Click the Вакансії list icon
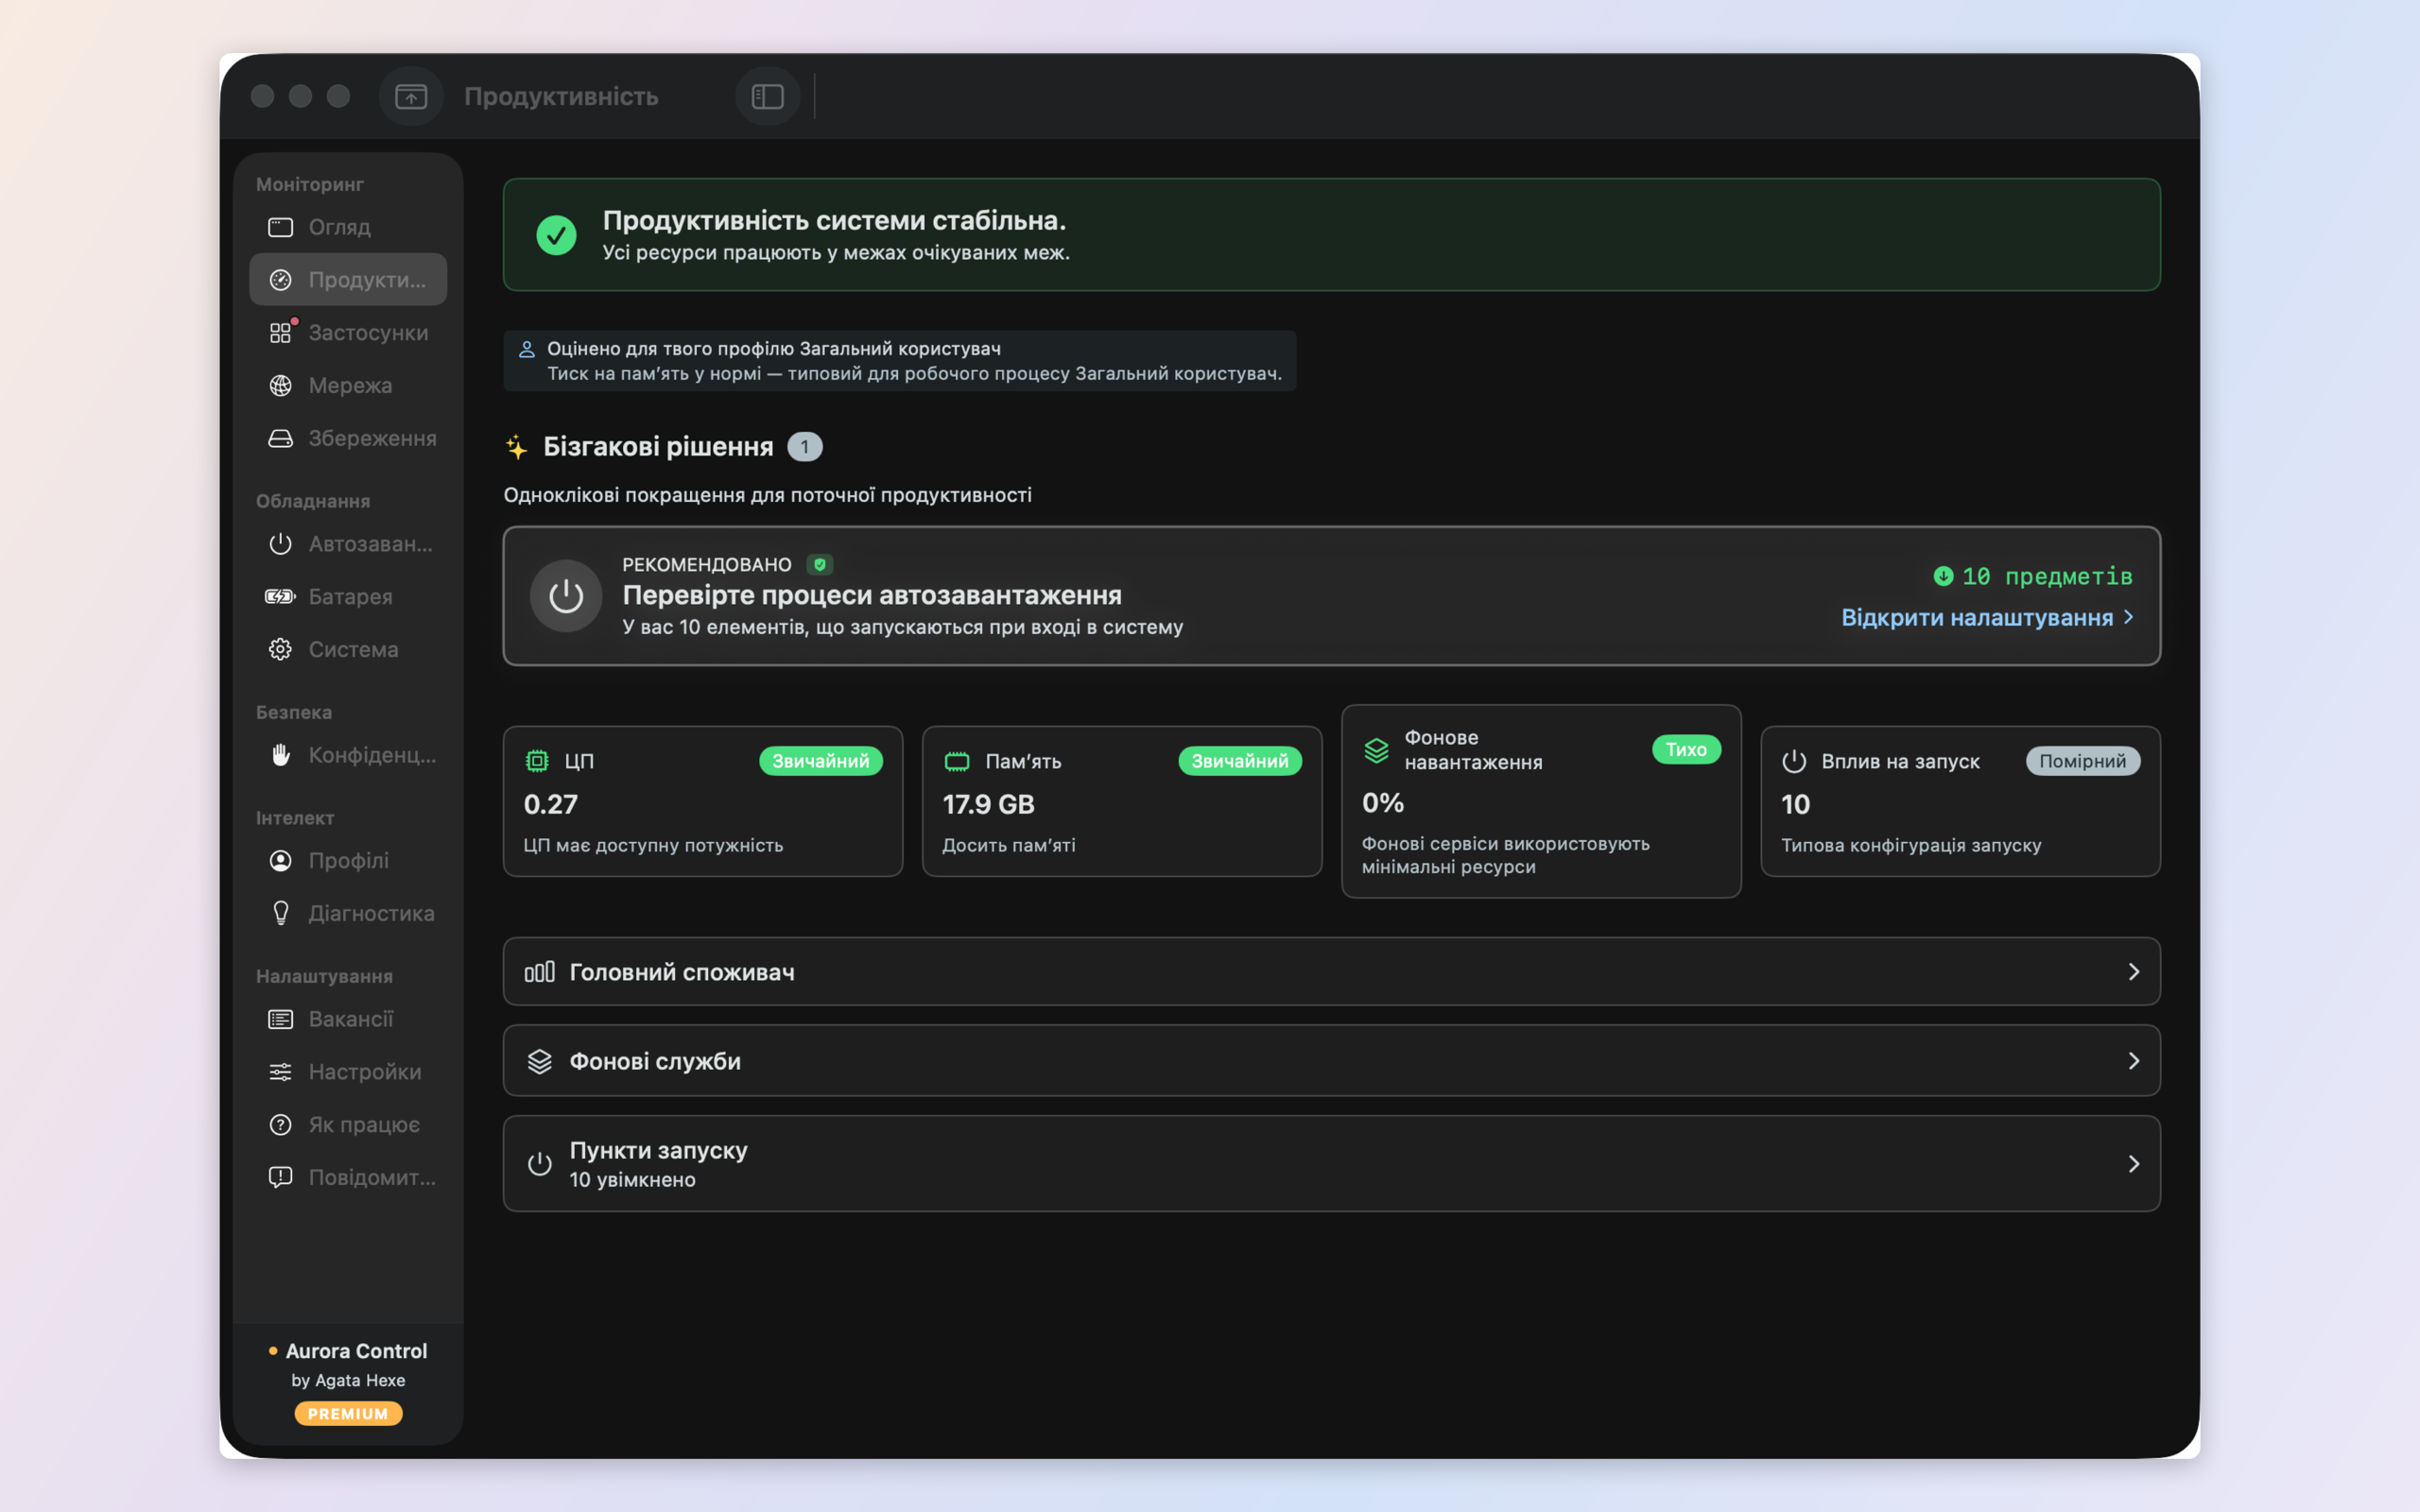Image resolution: width=2420 pixels, height=1512 pixels. tap(280, 1019)
